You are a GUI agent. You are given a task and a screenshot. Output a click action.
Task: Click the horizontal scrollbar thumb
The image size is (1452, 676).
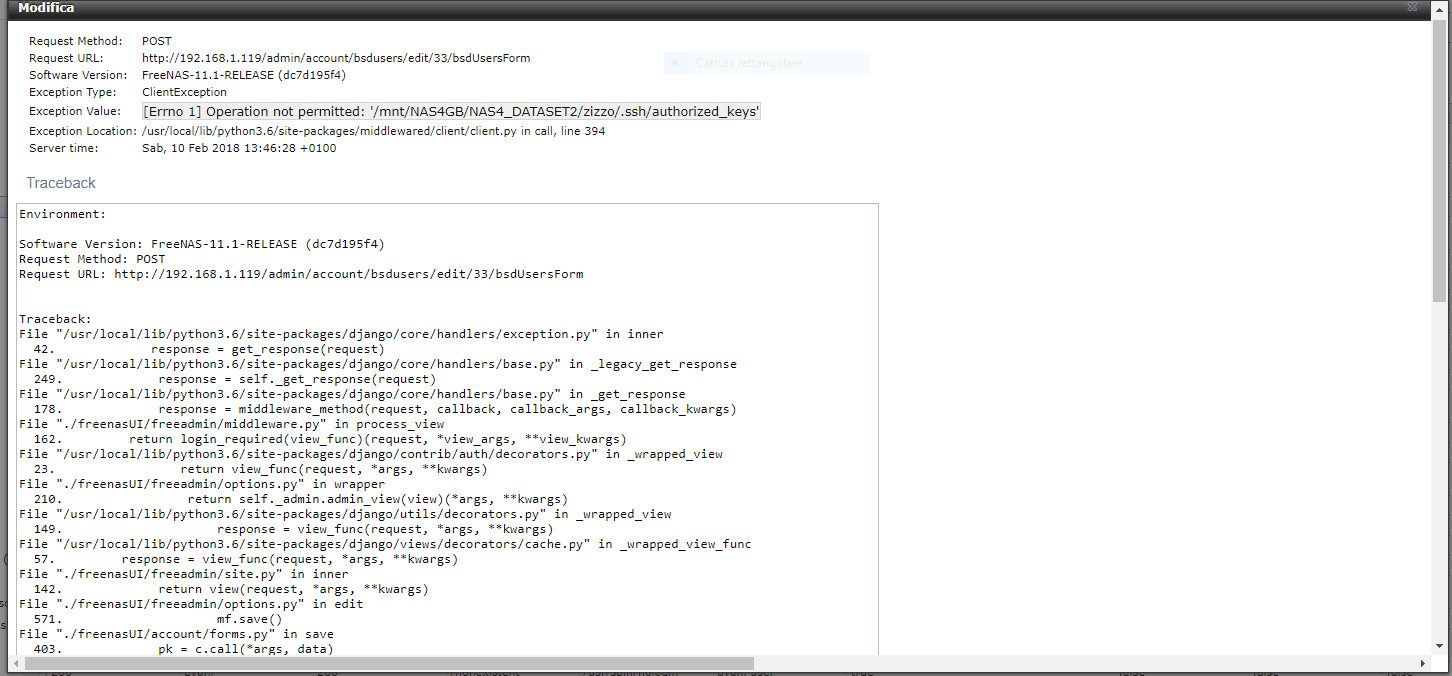(x=389, y=663)
